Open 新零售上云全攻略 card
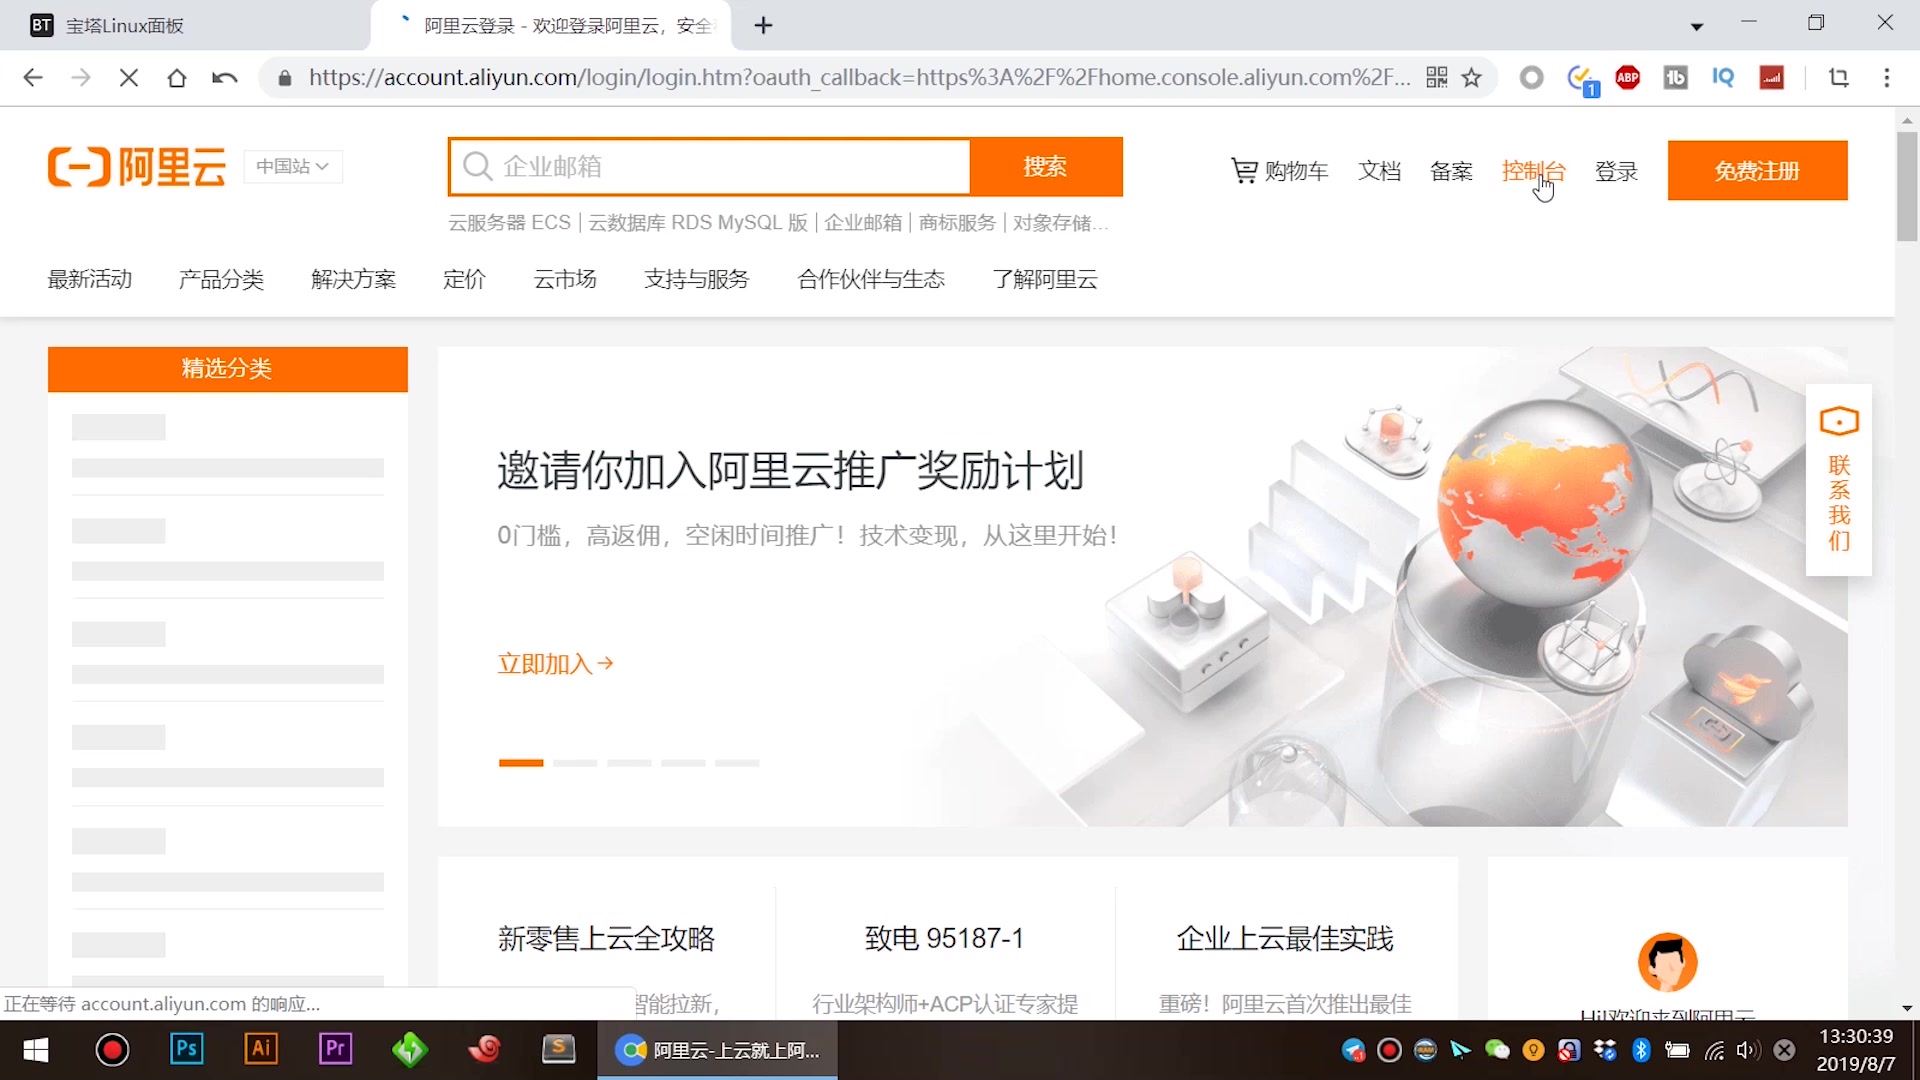Image resolution: width=1920 pixels, height=1080 pixels. click(x=606, y=939)
